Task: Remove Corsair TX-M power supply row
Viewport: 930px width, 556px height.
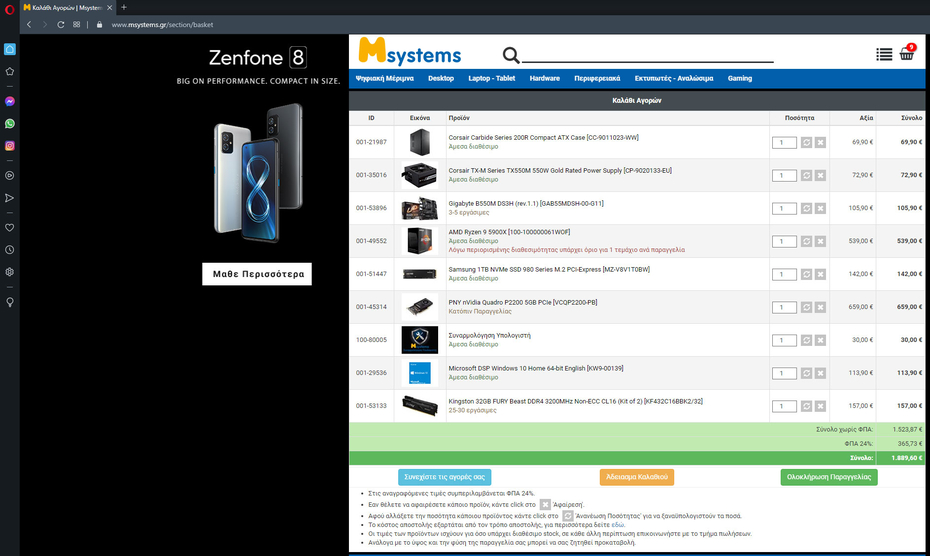Action: coord(820,176)
